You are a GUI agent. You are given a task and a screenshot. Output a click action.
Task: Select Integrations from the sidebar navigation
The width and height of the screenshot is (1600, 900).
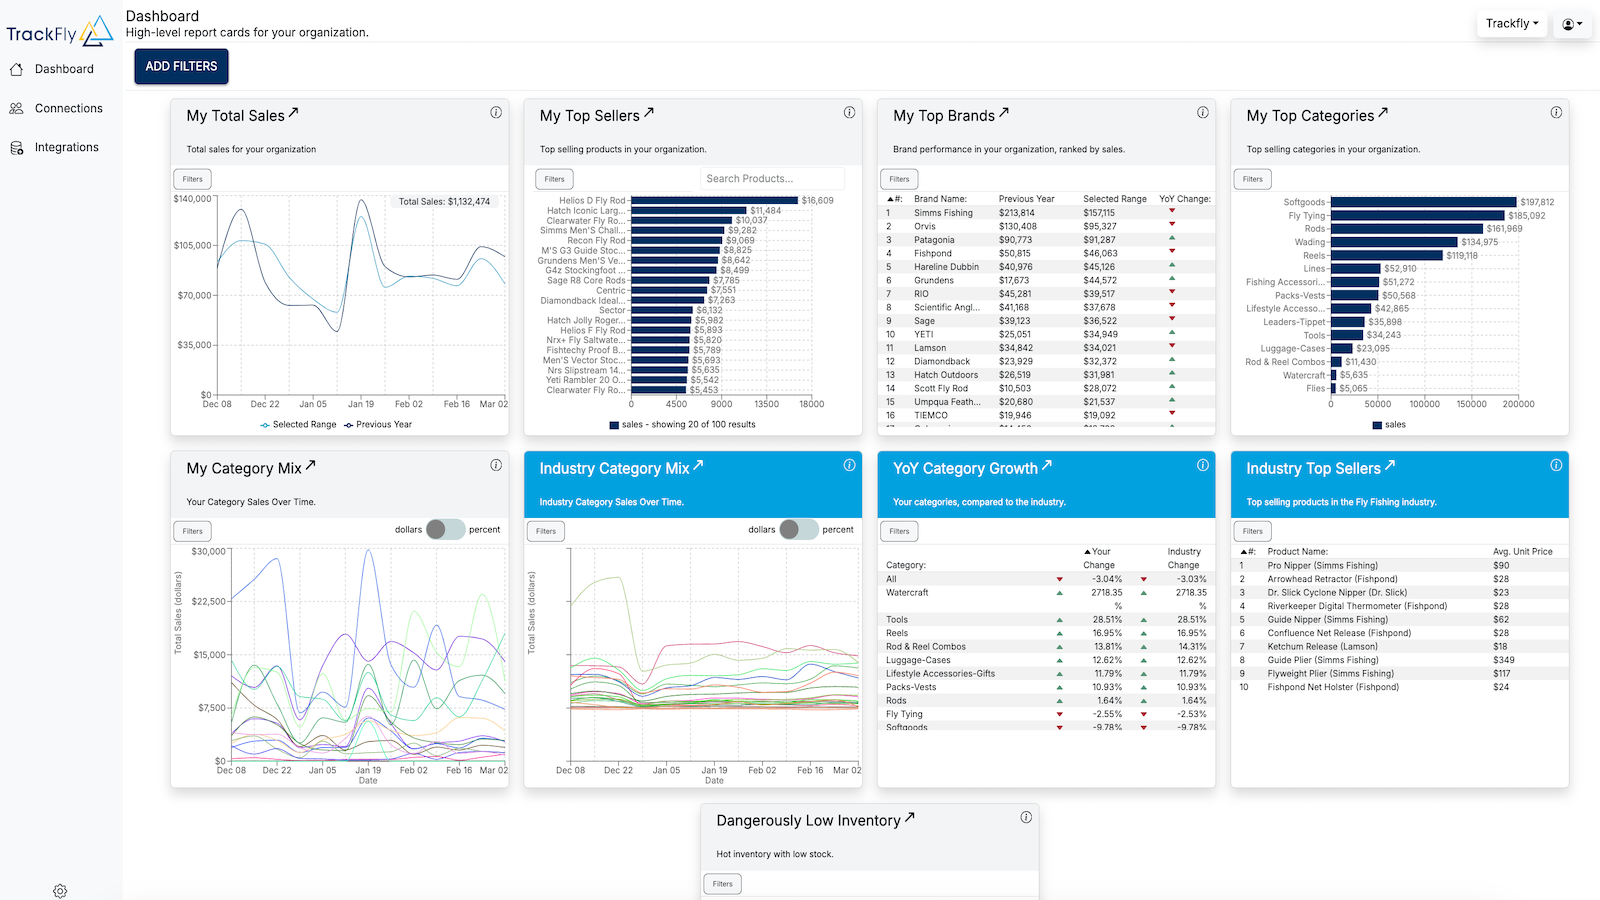pos(70,147)
